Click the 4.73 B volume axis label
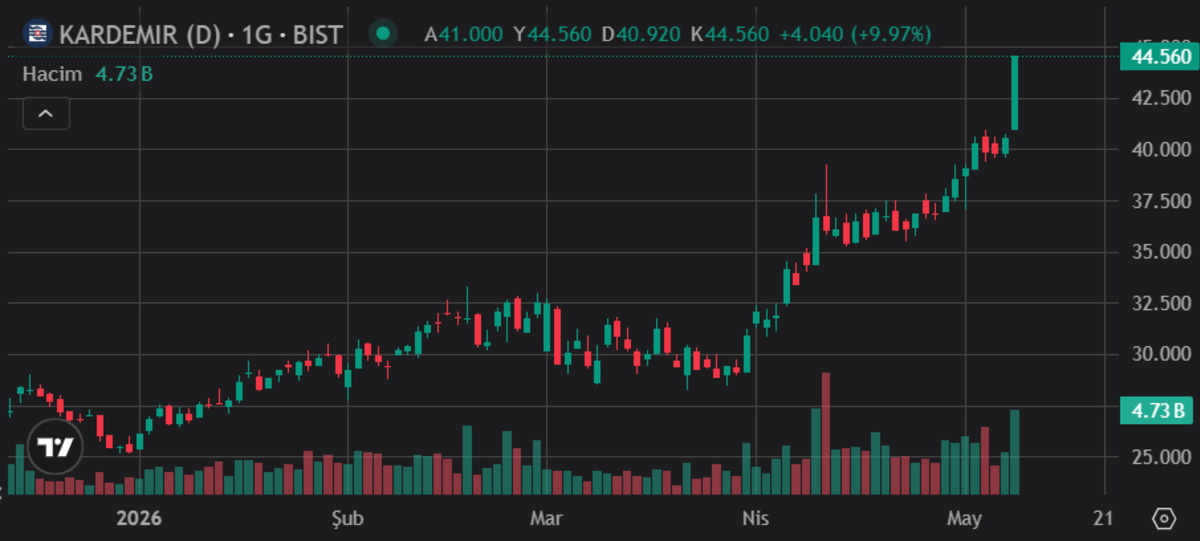 point(1158,410)
